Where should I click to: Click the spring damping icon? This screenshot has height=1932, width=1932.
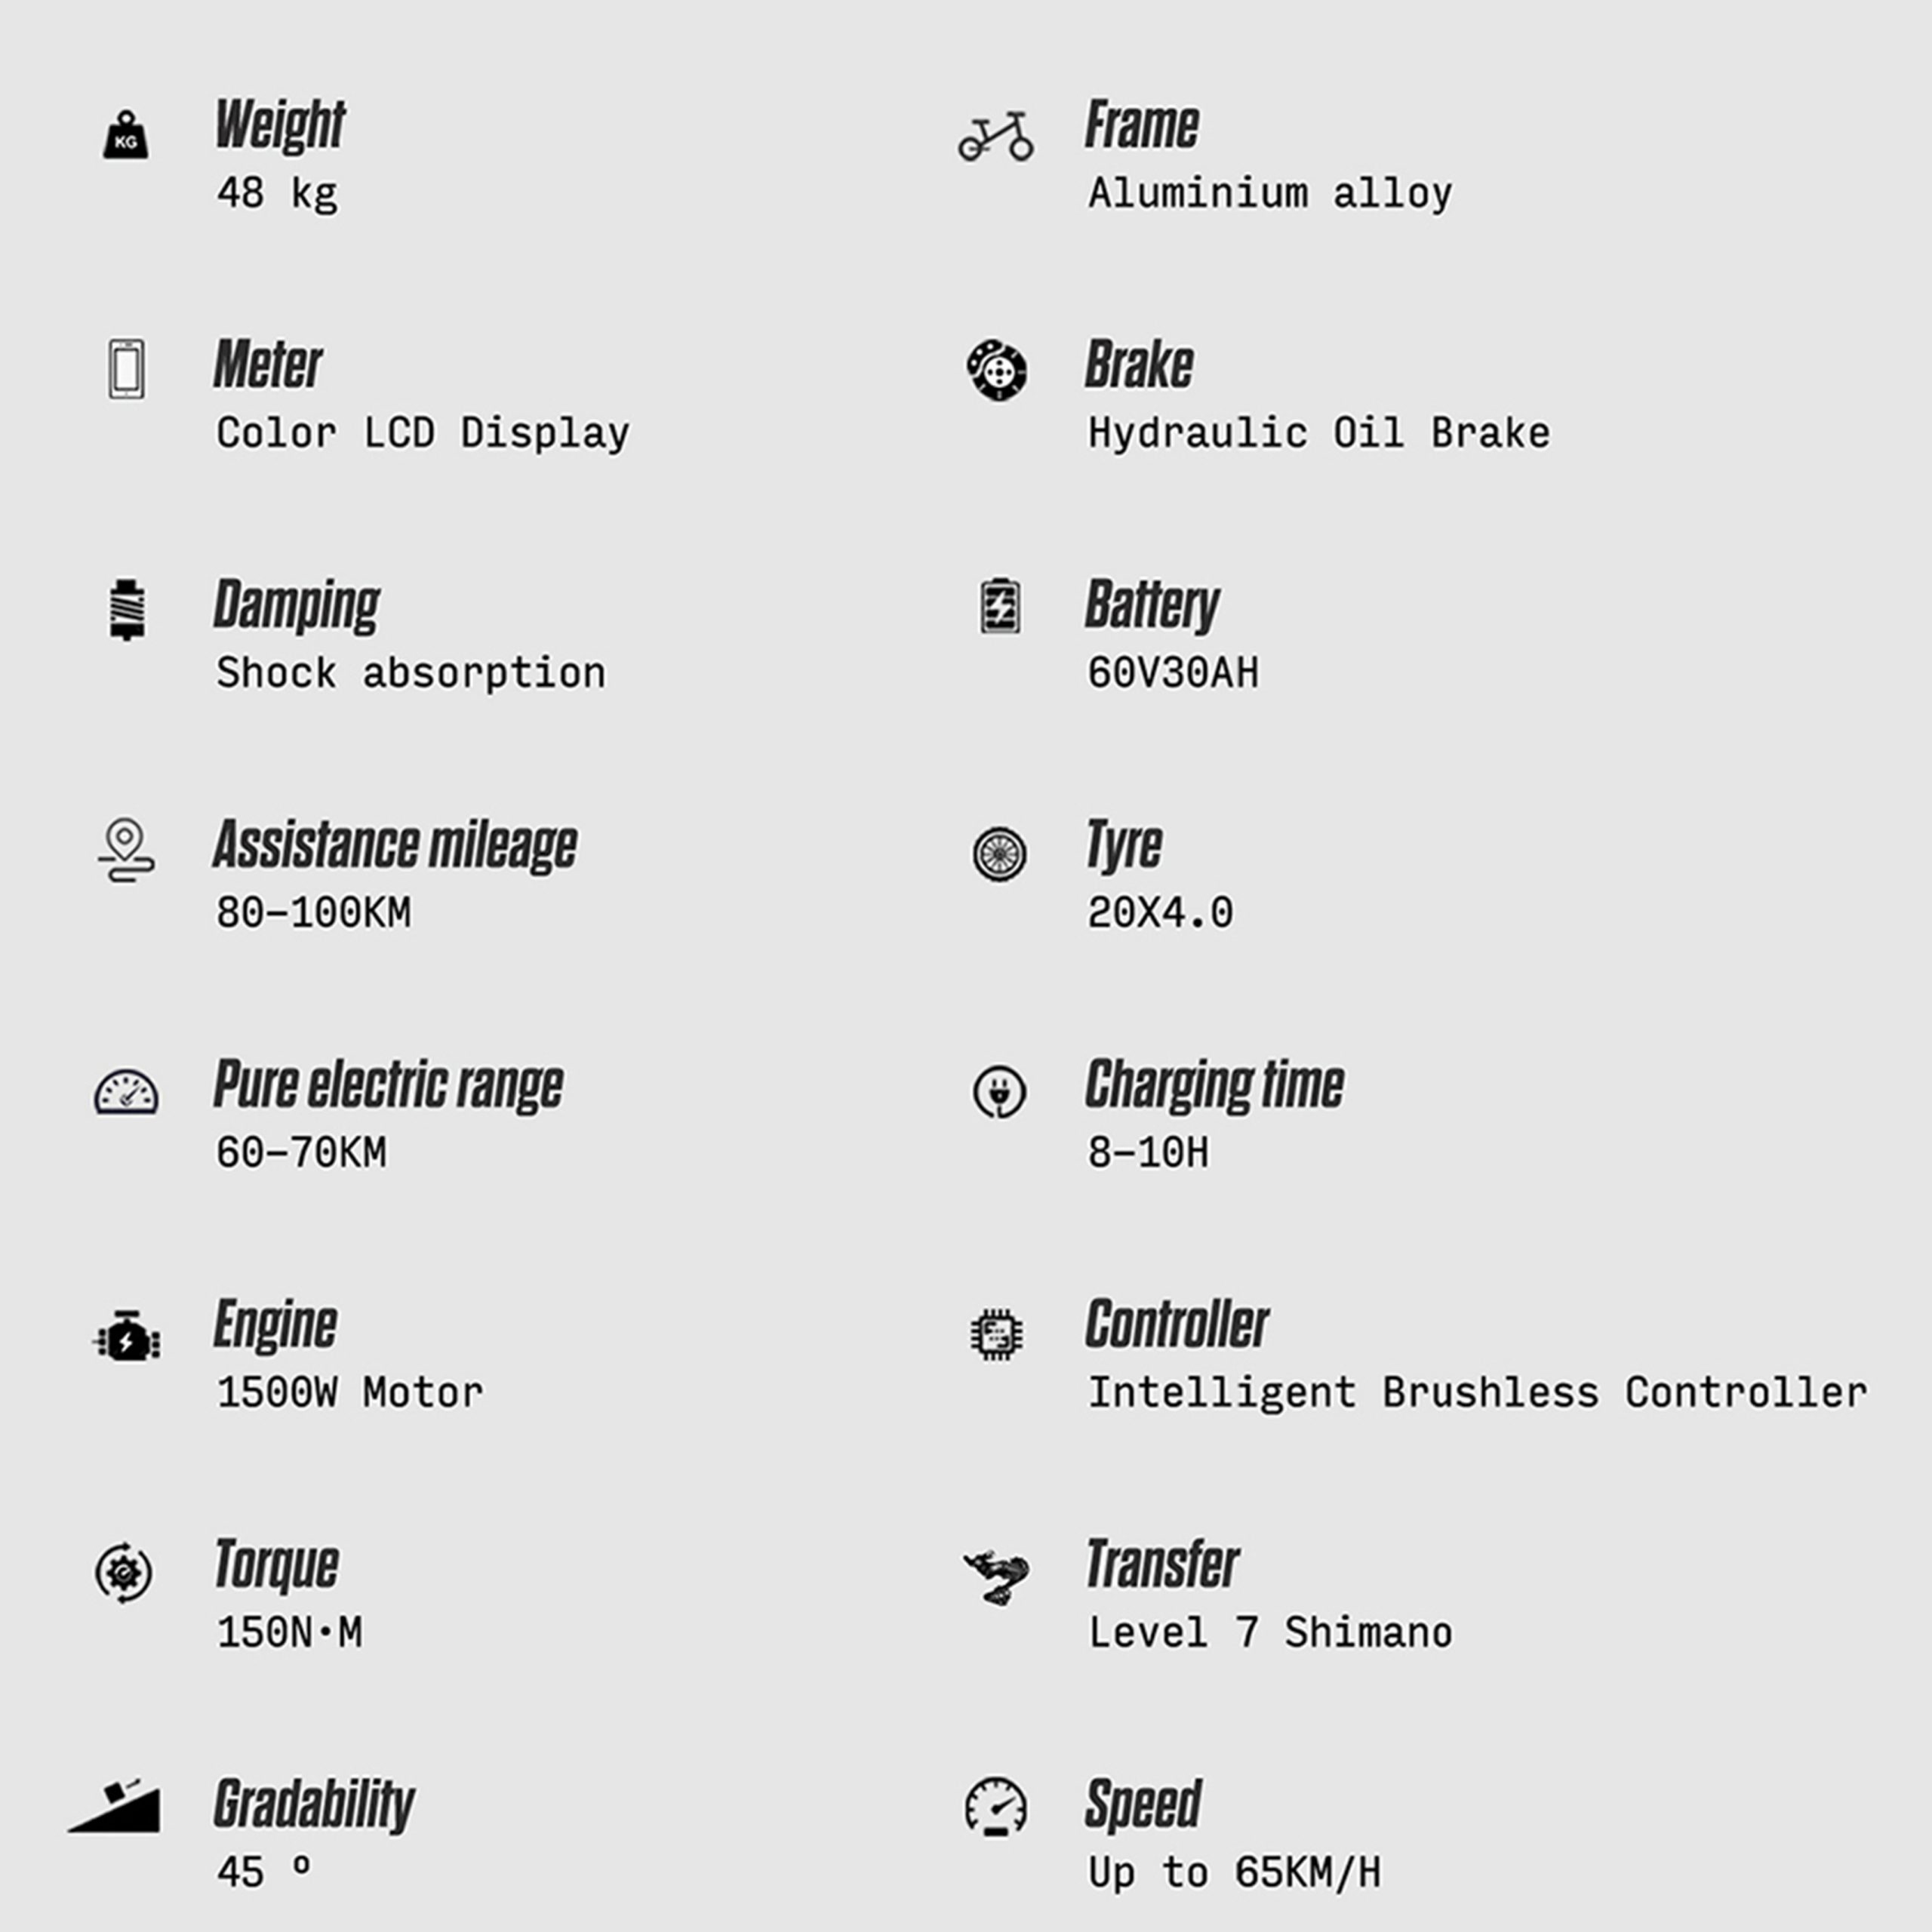(126, 609)
